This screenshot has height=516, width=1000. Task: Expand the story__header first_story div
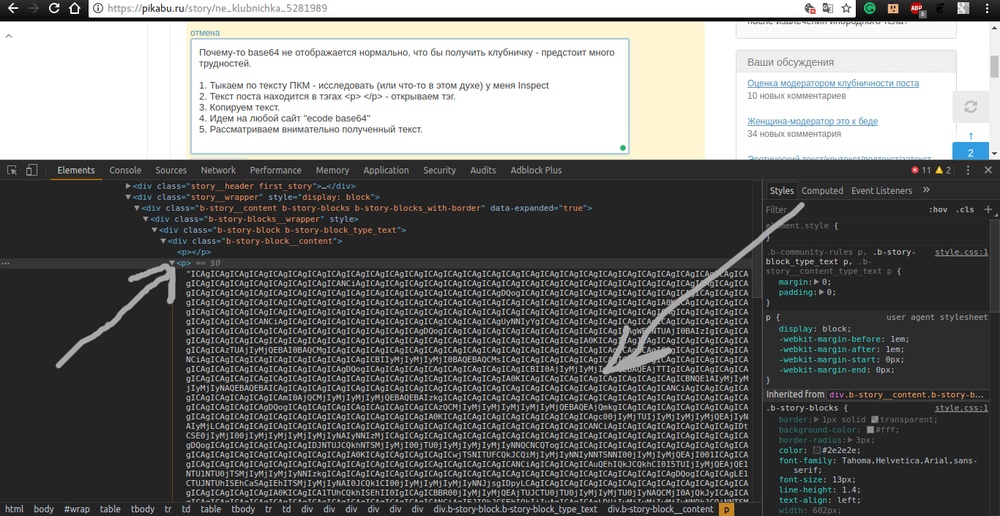click(128, 186)
